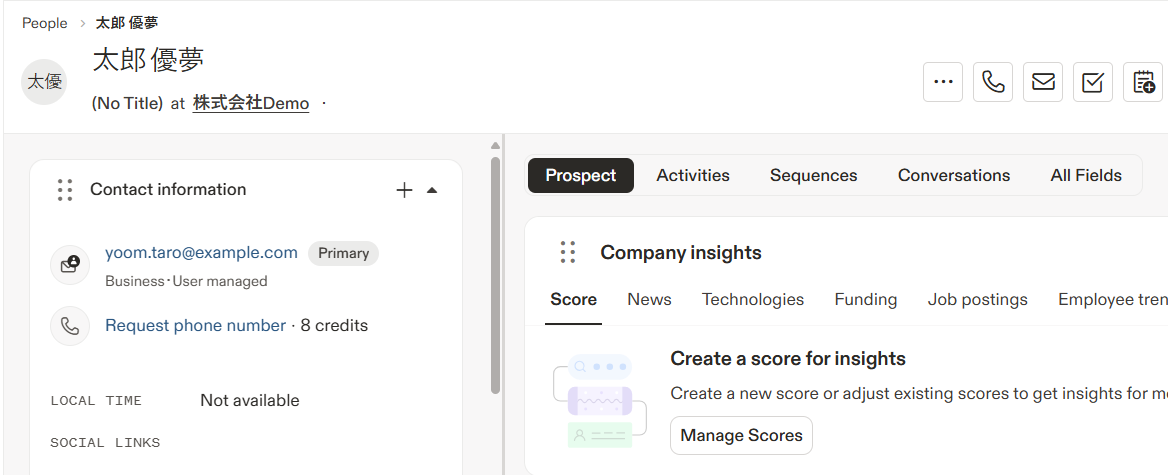Click the Request phone number link

point(195,325)
